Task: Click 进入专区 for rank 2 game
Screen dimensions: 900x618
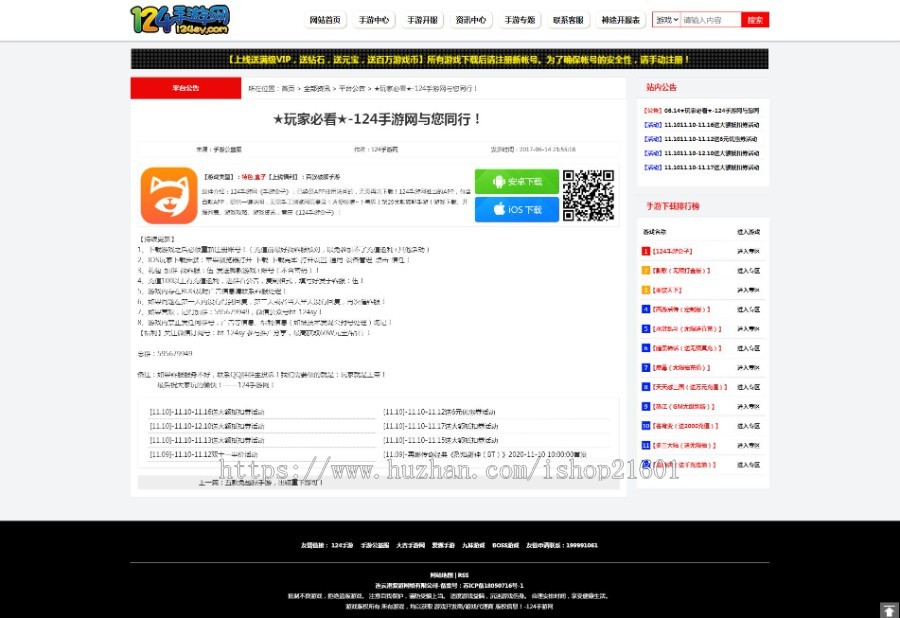Action: click(x=748, y=270)
